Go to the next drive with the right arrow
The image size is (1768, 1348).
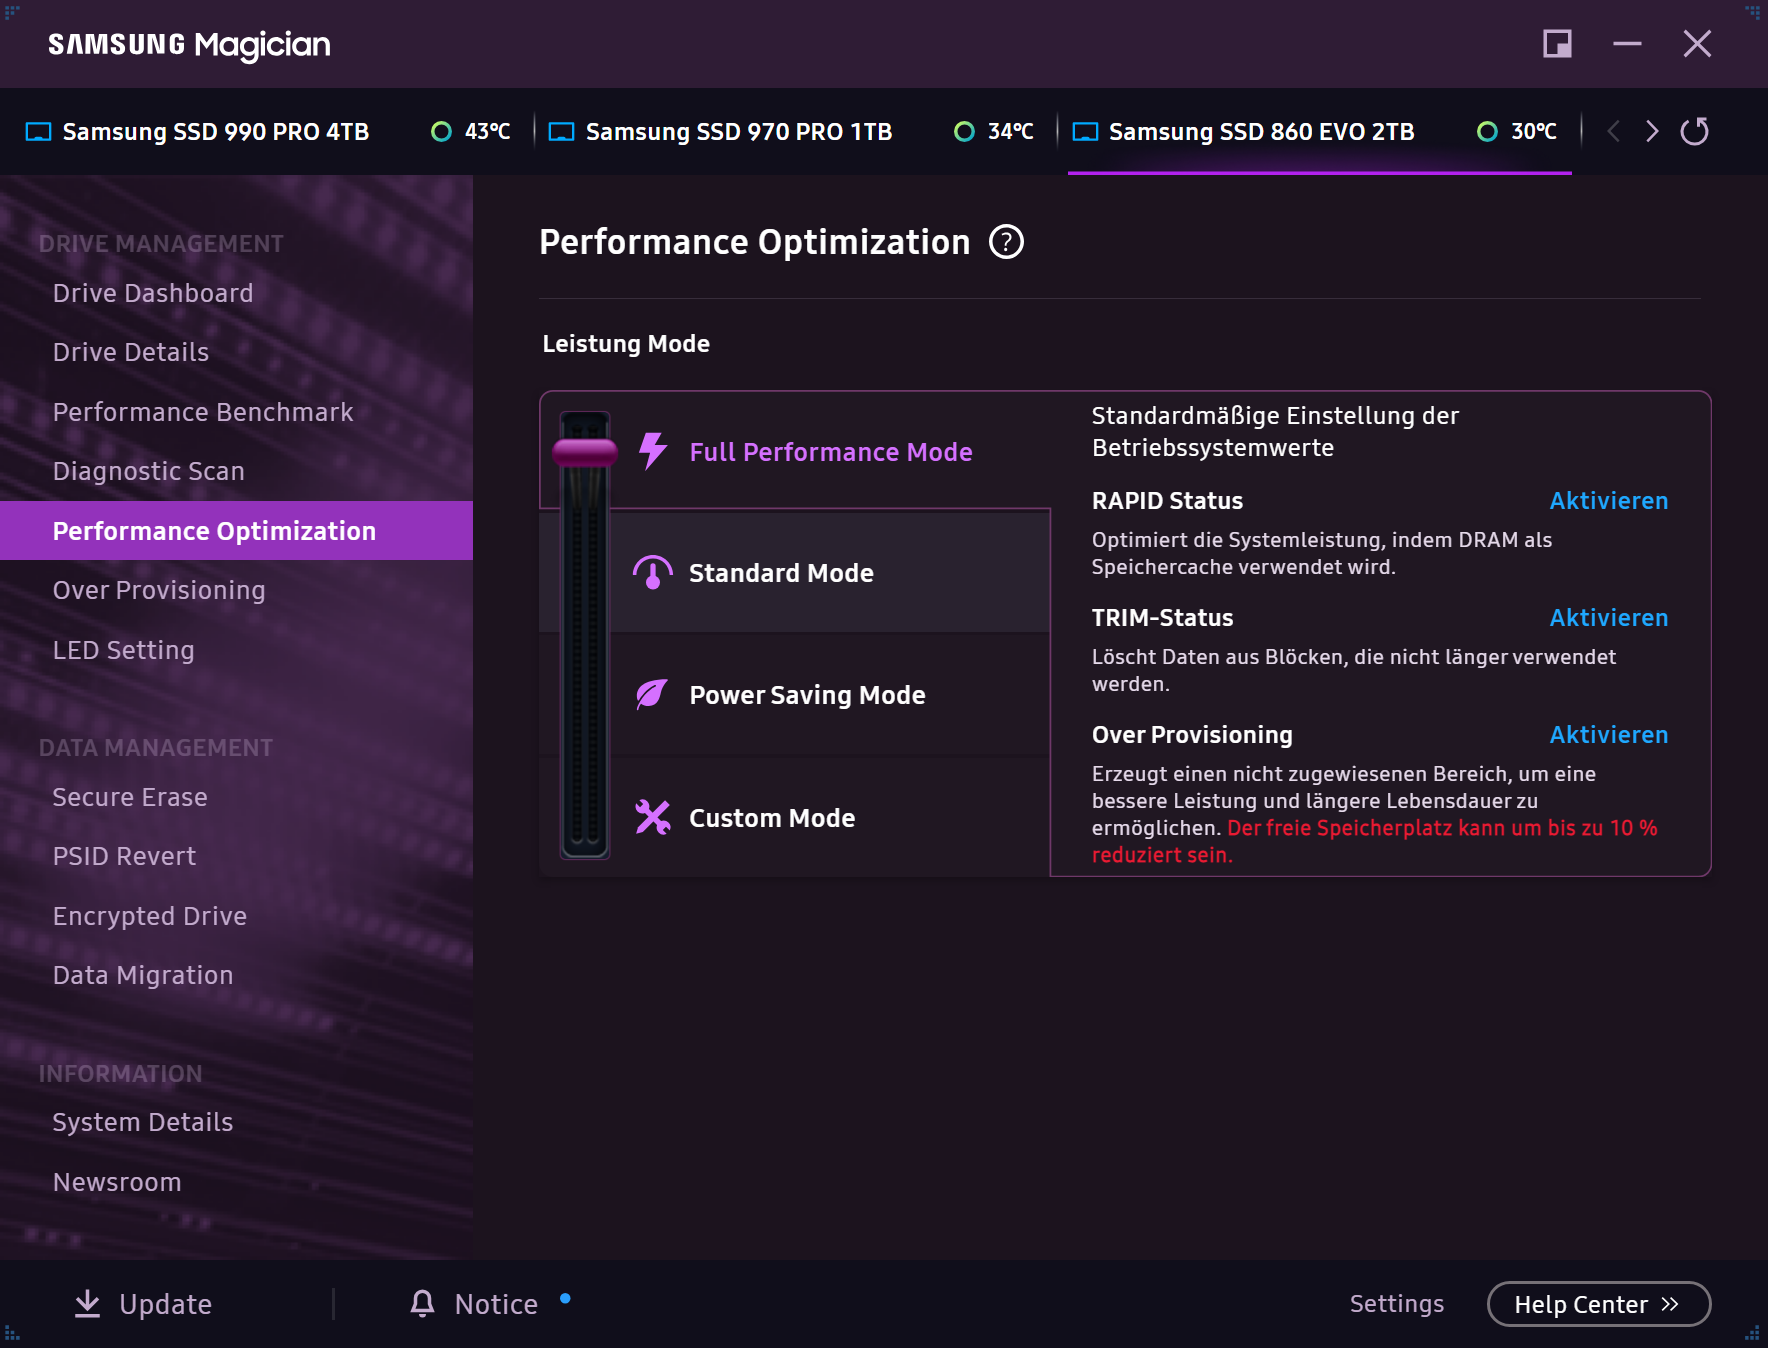[1652, 131]
